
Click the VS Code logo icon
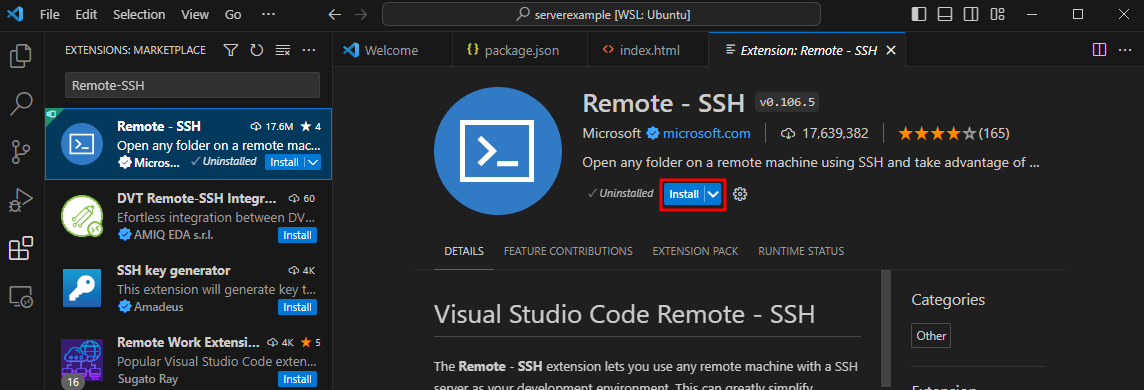click(x=14, y=14)
